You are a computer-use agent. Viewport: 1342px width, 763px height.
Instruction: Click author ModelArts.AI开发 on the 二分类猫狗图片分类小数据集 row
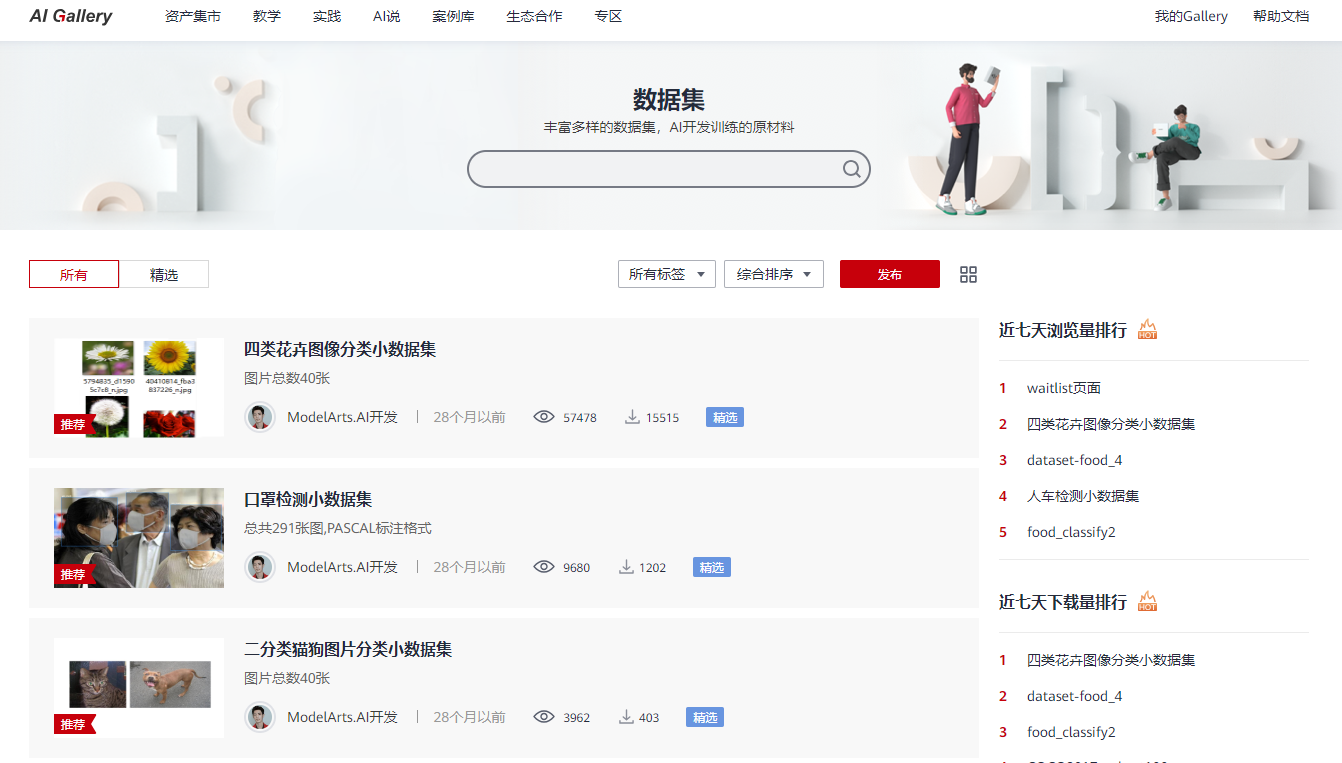(x=342, y=717)
